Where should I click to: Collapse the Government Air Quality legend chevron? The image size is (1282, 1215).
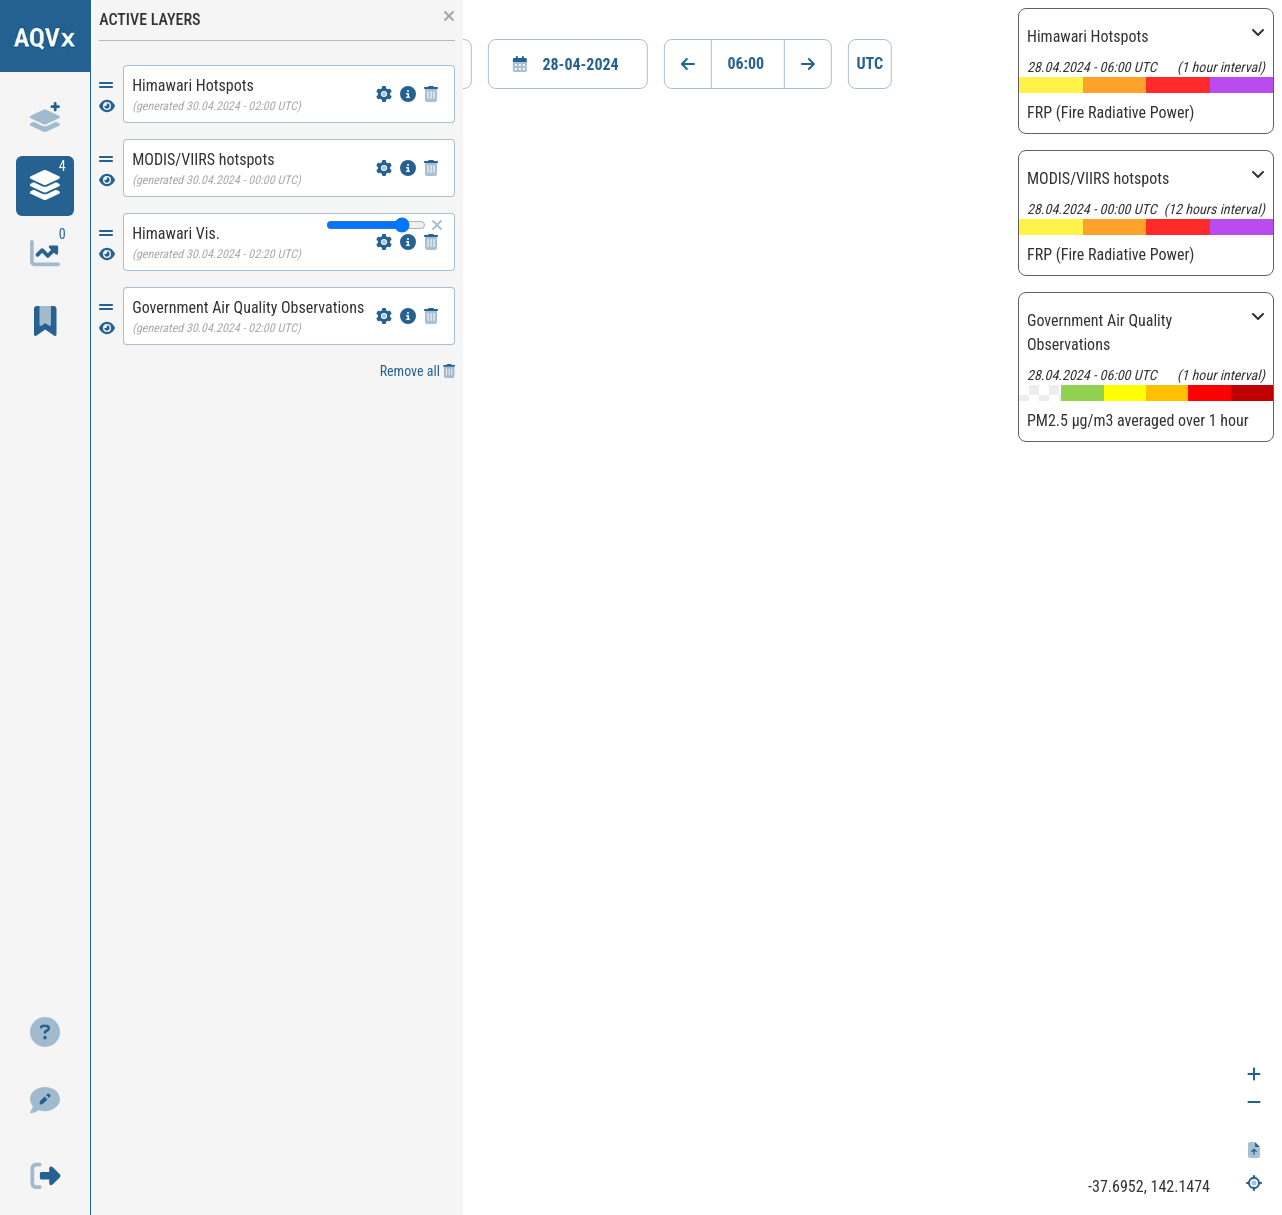point(1258,317)
